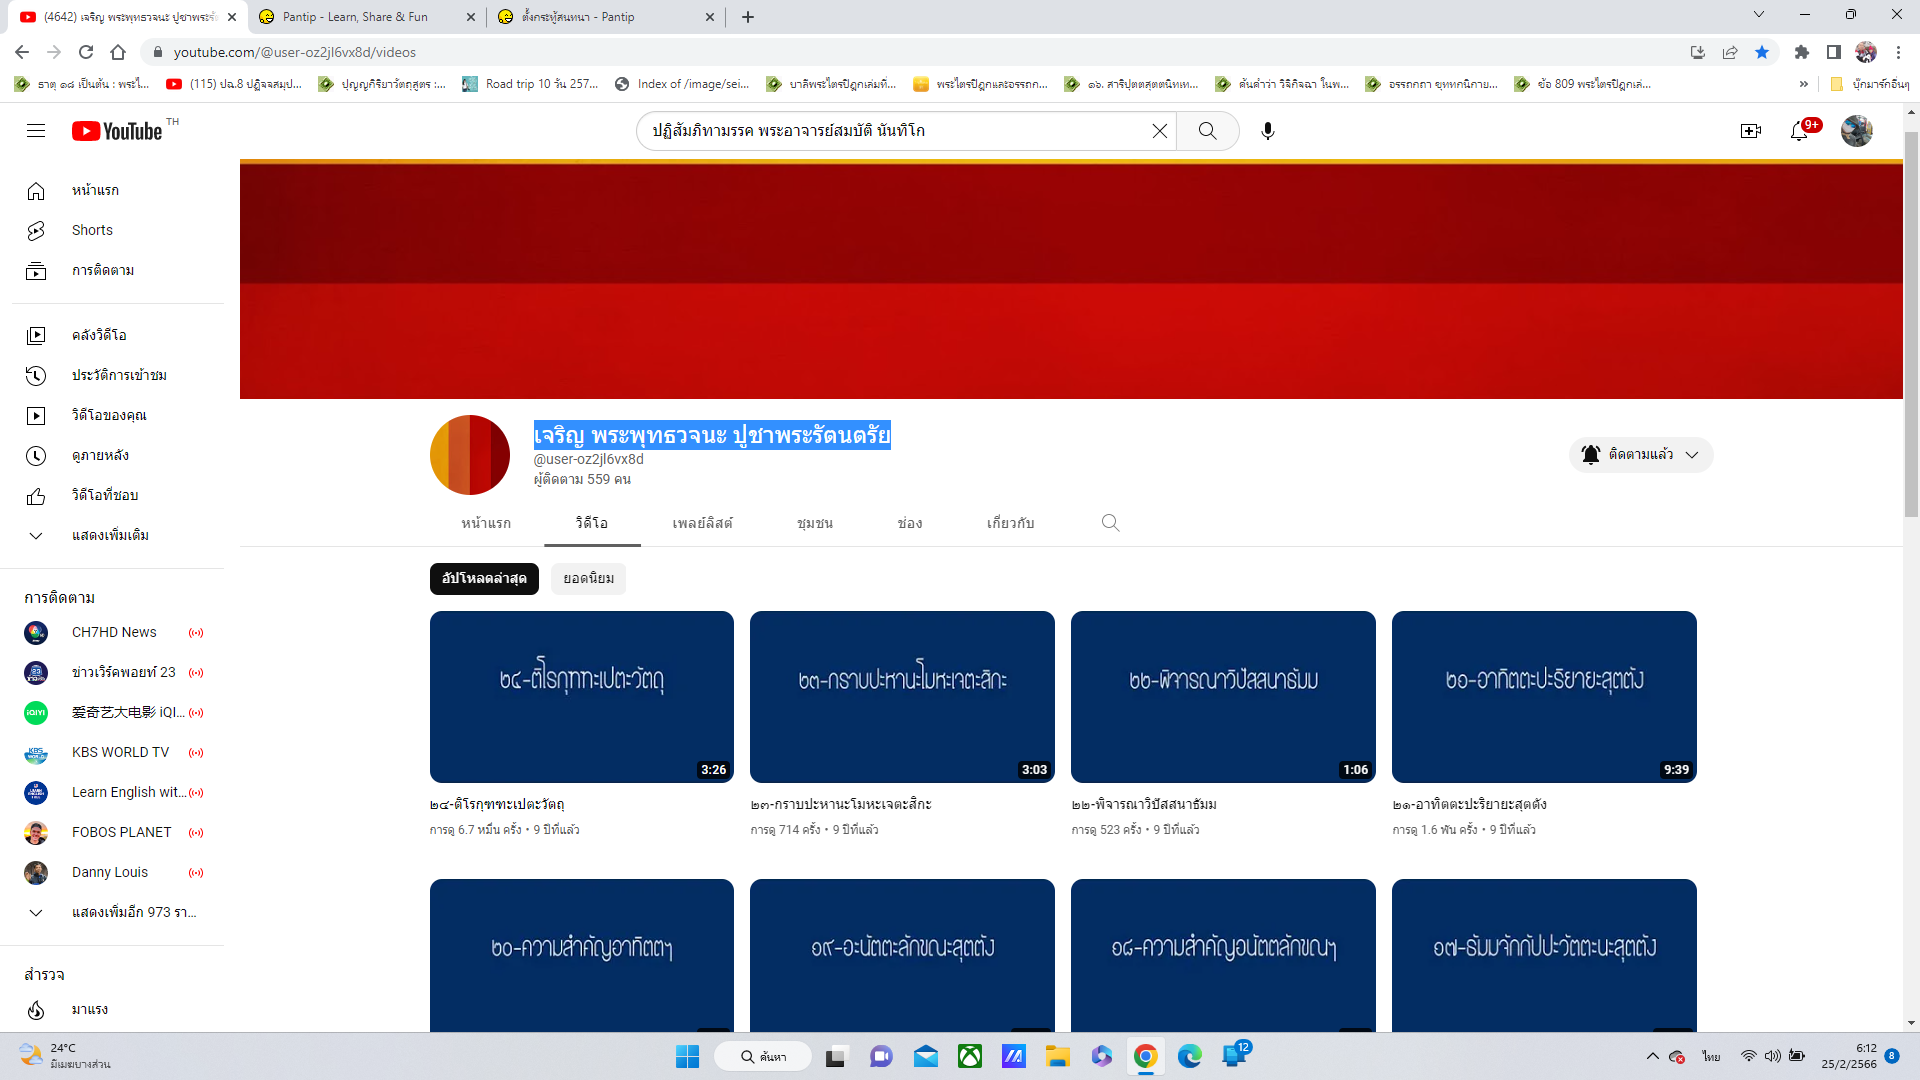
Task: Select the popular videos sort chip
Action: coord(588,578)
